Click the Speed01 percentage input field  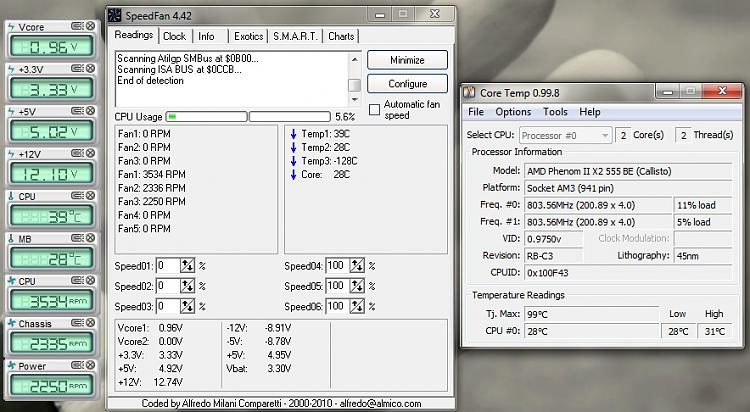(x=168, y=266)
